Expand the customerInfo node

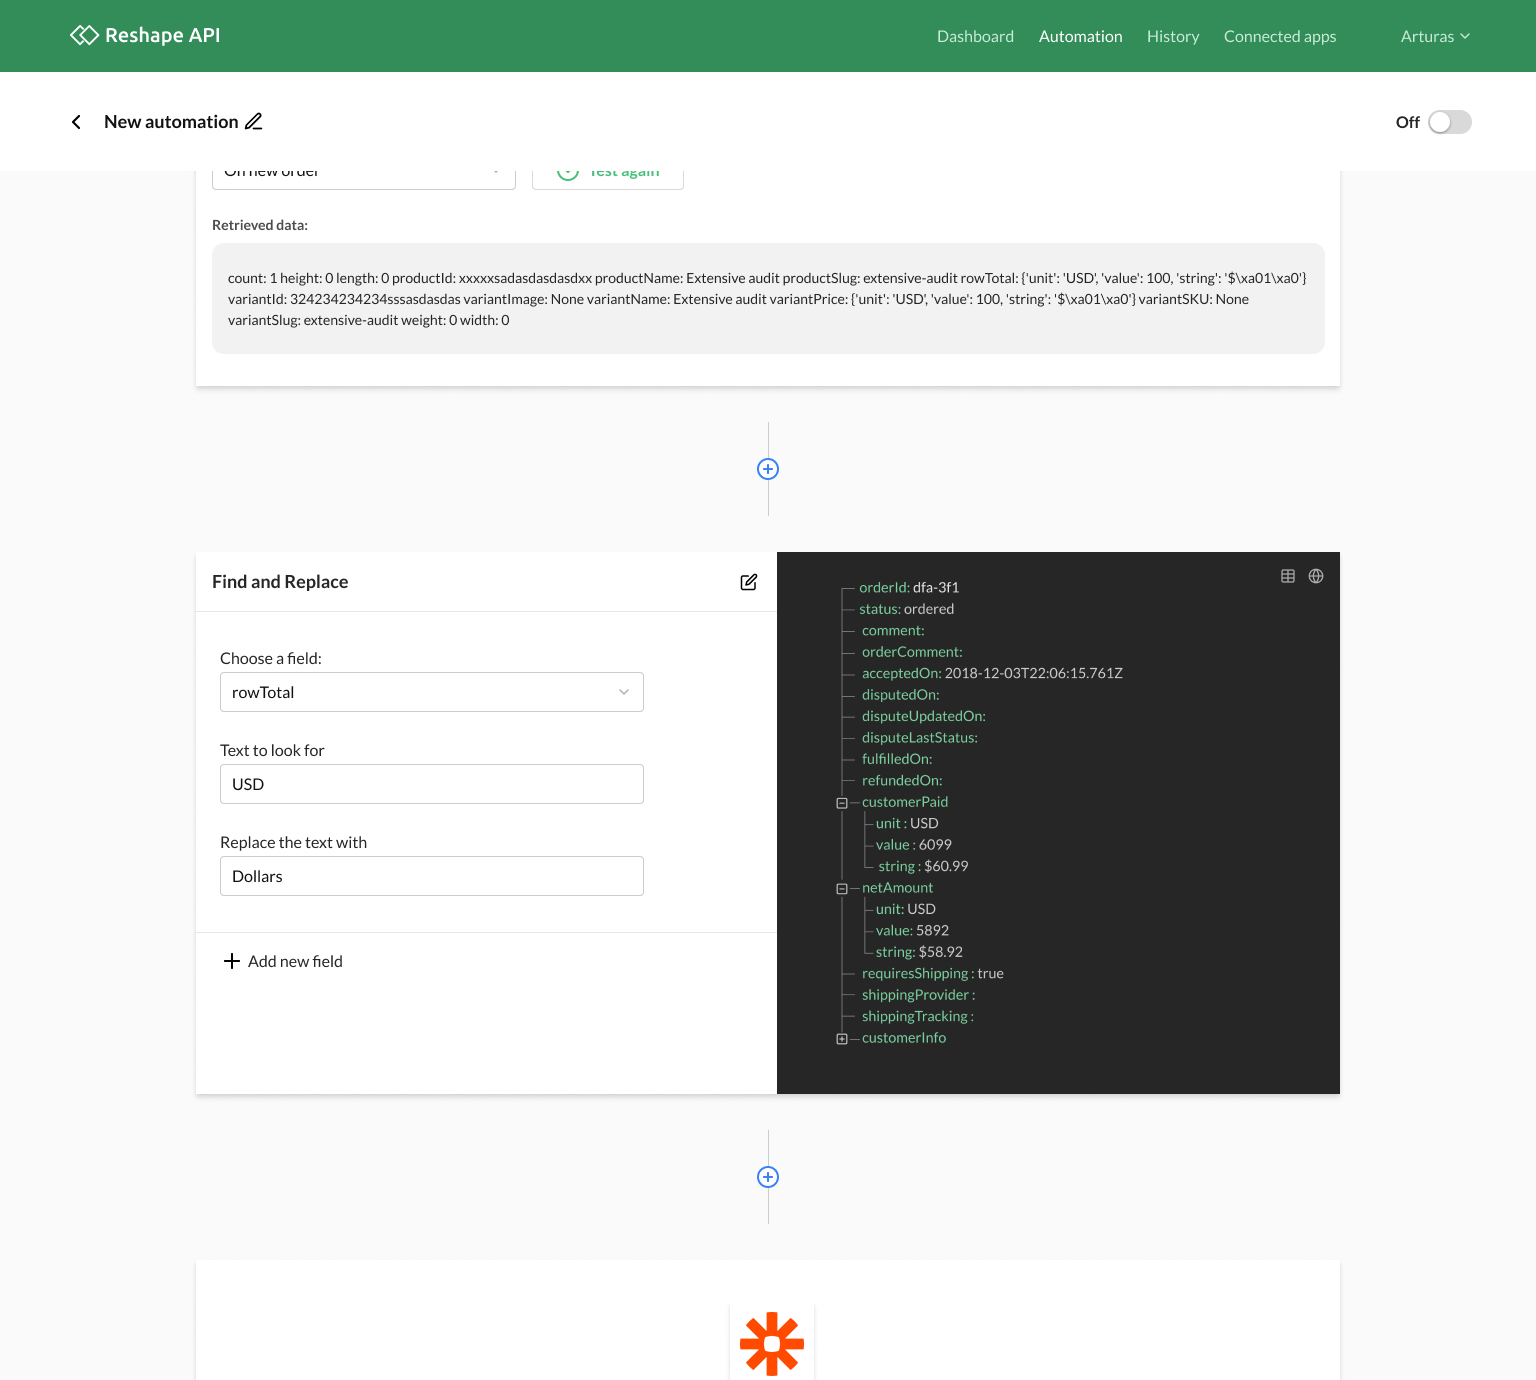pyautogui.click(x=841, y=1038)
